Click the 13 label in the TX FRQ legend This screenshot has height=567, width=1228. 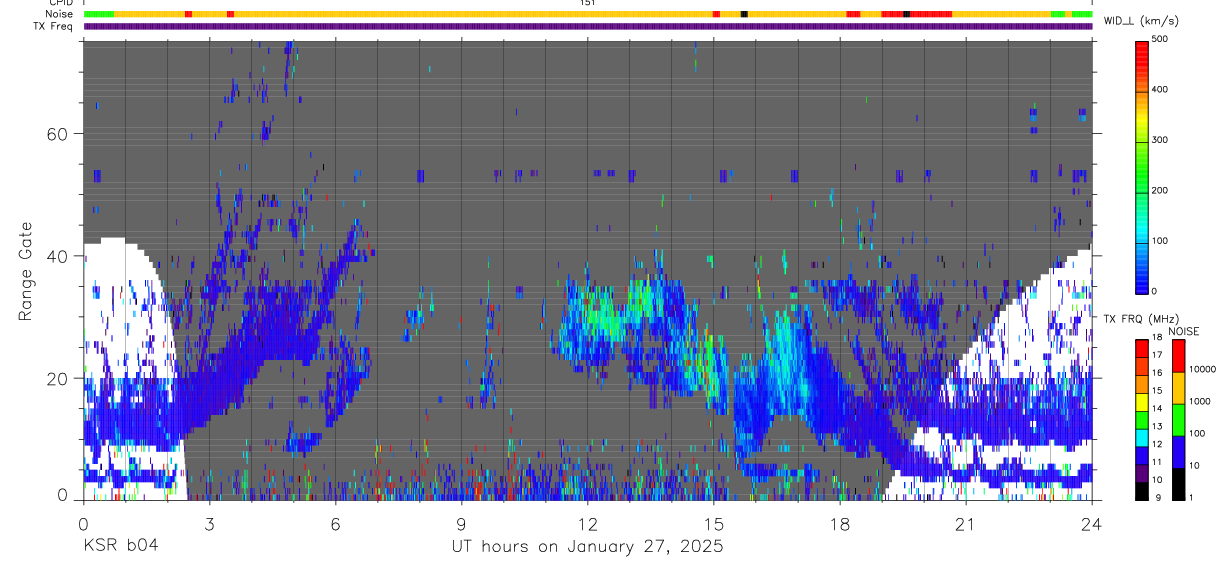pos(1156,426)
